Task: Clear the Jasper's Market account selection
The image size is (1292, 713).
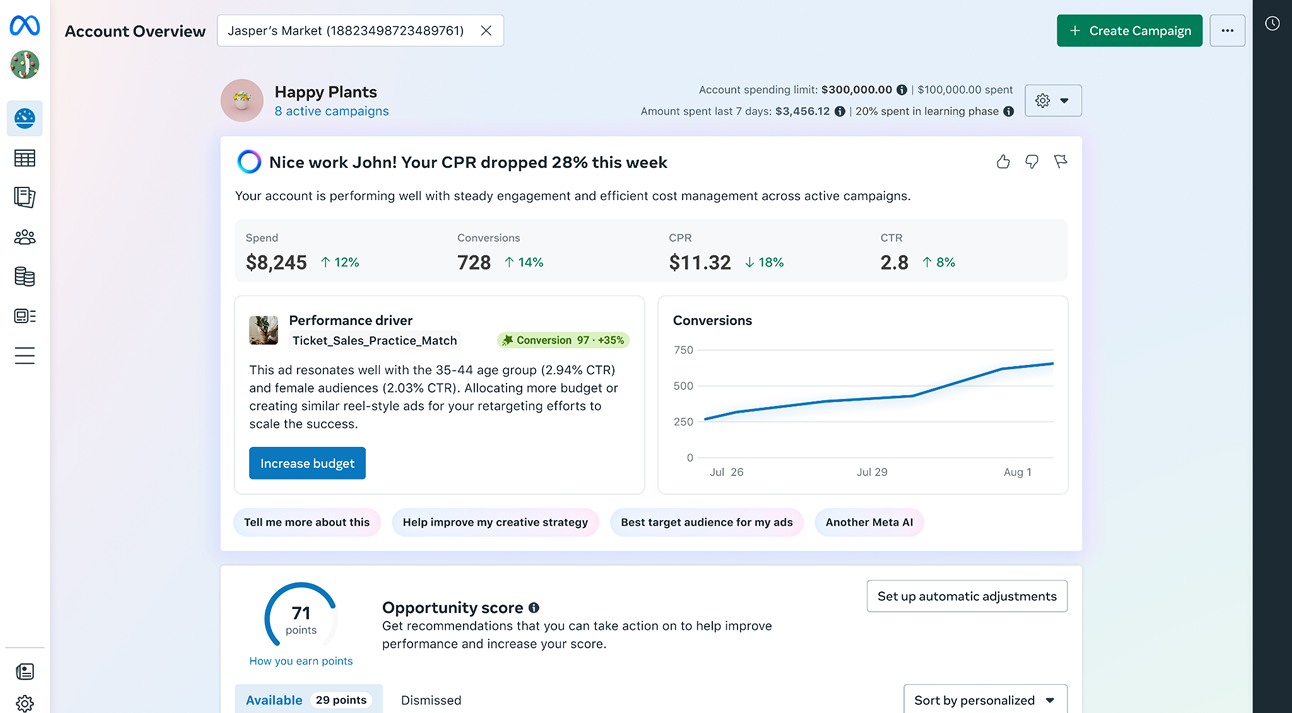Action: coord(486,31)
